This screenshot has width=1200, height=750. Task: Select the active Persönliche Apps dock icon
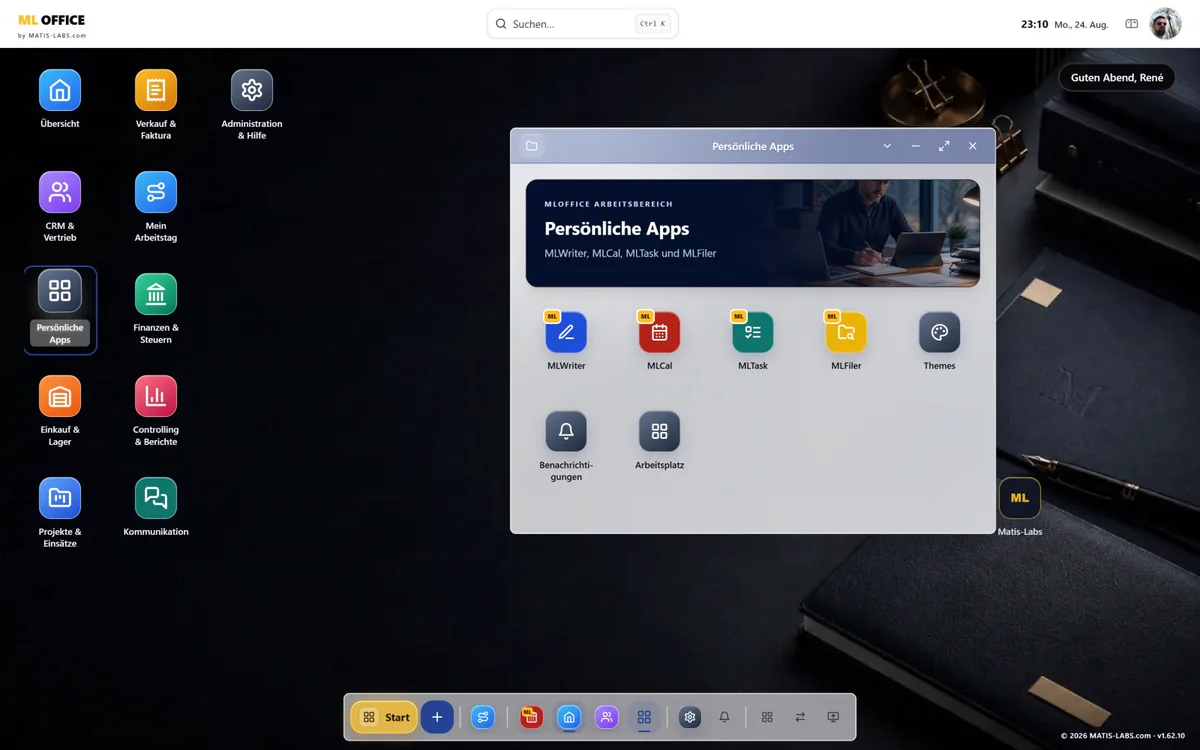[x=644, y=717]
